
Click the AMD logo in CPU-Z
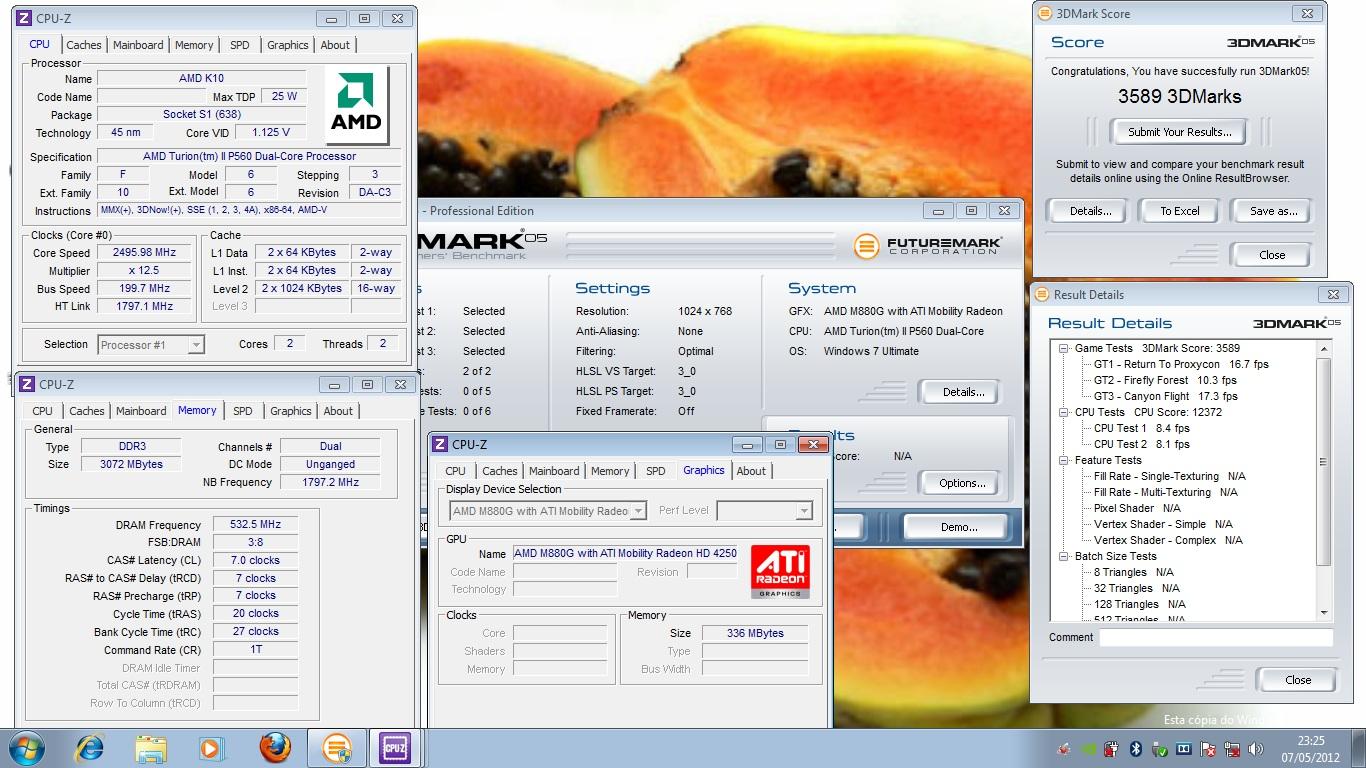click(357, 105)
